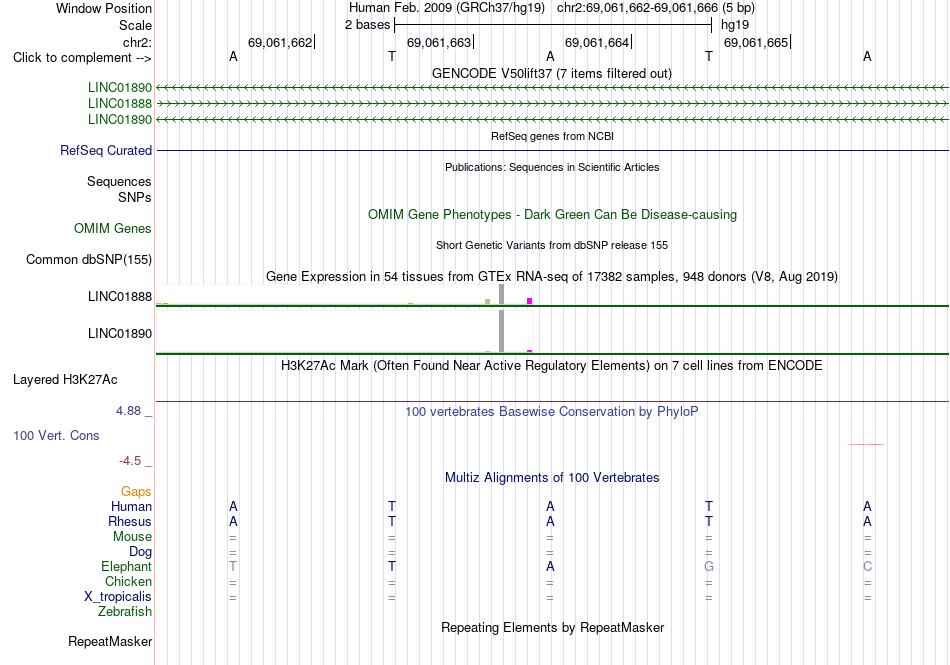Click the LINC01888 label in the GTEx track
The image size is (950, 665).
coord(120,296)
